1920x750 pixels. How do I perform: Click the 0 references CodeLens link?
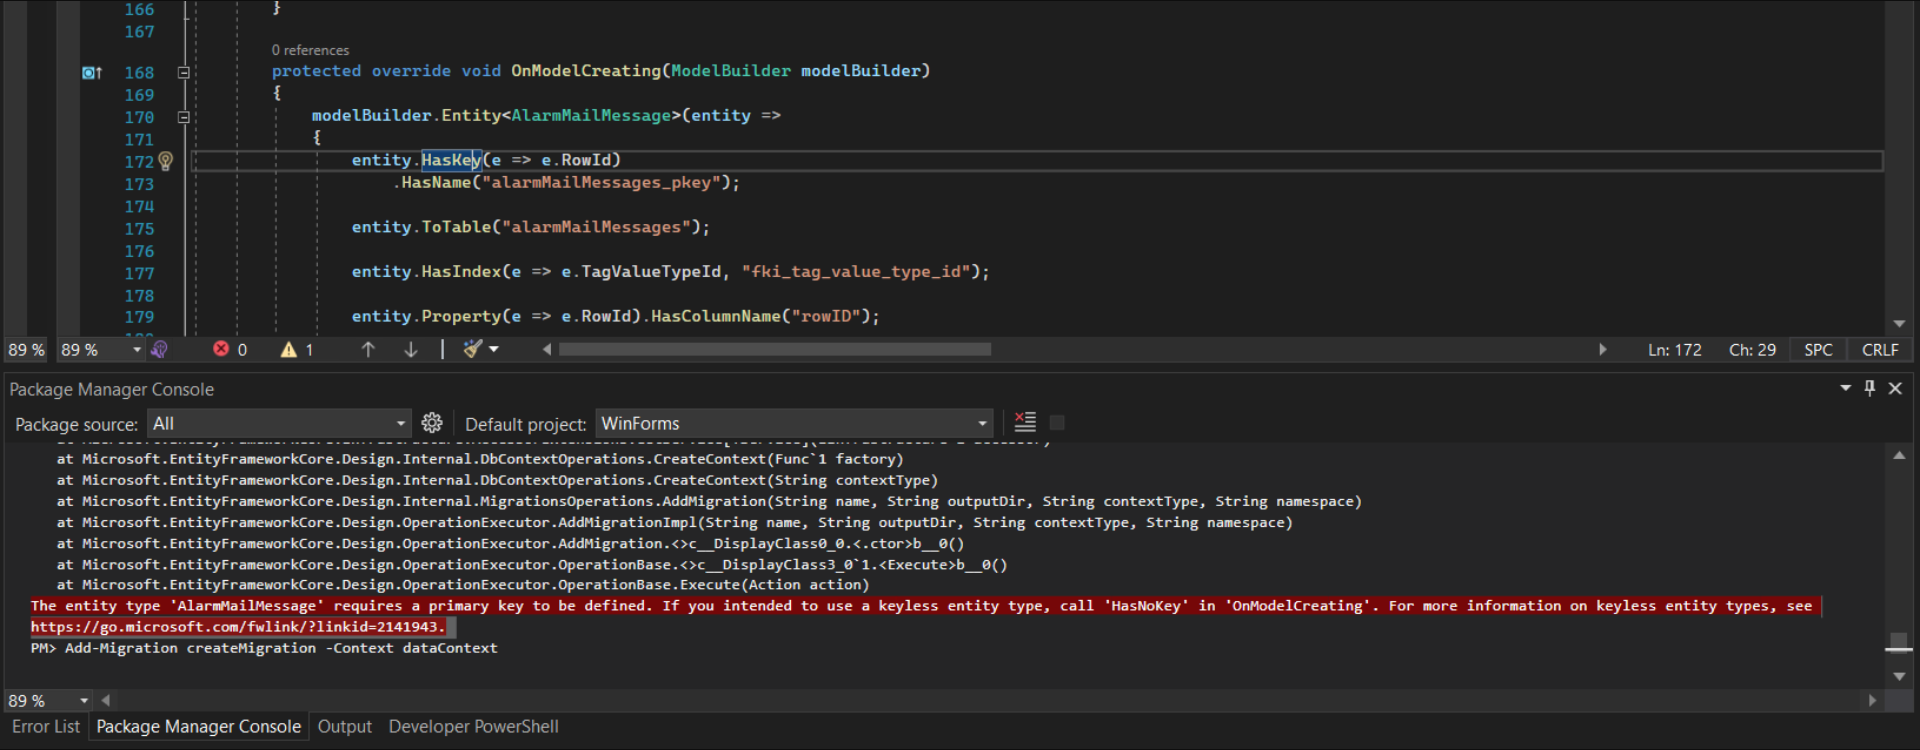point(310,50)
